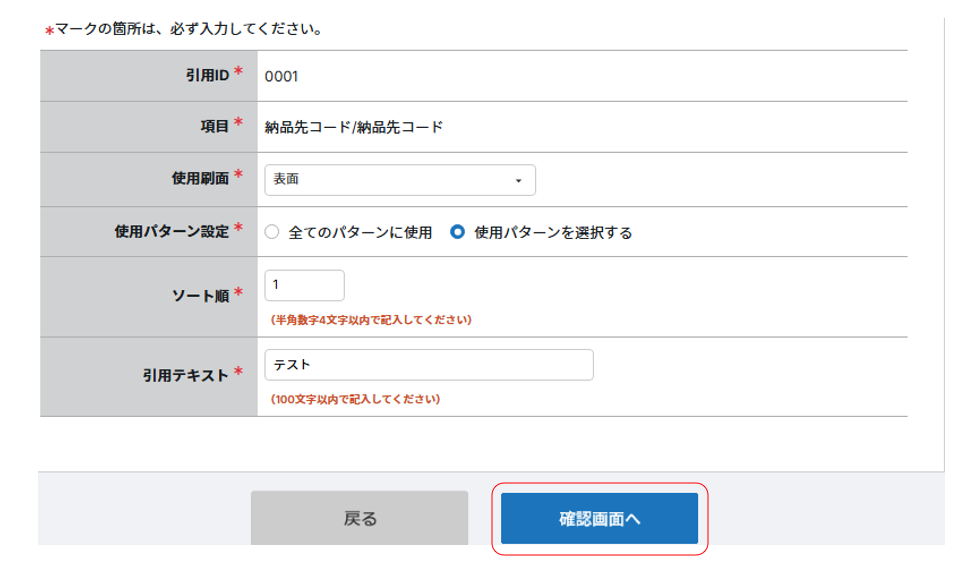
Task: Click the 100文字以内 hint text
Action: pos(355,399)
